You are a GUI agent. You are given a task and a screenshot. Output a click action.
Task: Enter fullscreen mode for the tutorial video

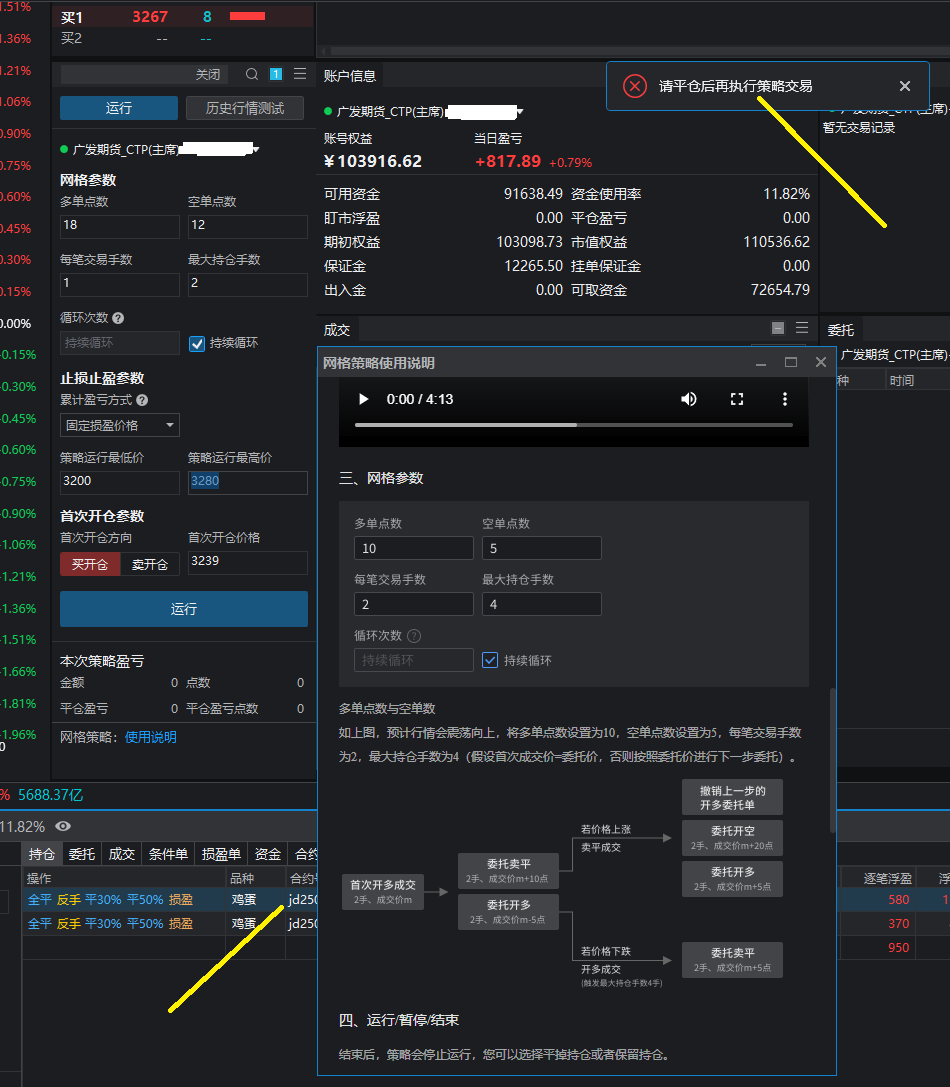coord(737,399)
